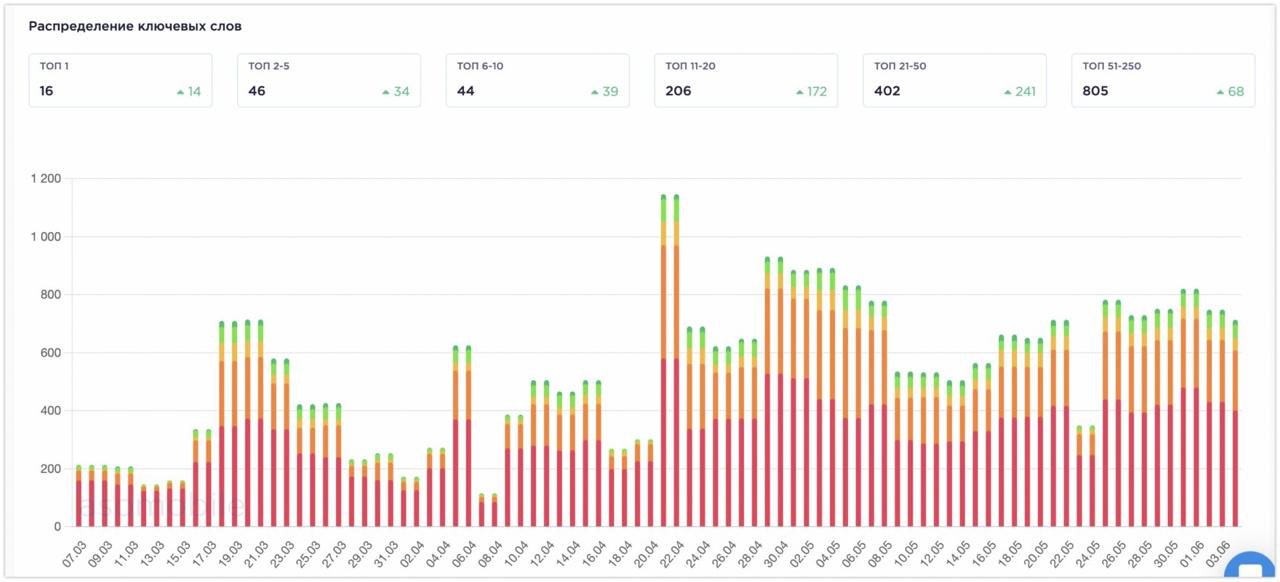1280x582 pixels.
Task: Click the up arrow icon in ТОП 6-10 card
Action: (594, 92)
